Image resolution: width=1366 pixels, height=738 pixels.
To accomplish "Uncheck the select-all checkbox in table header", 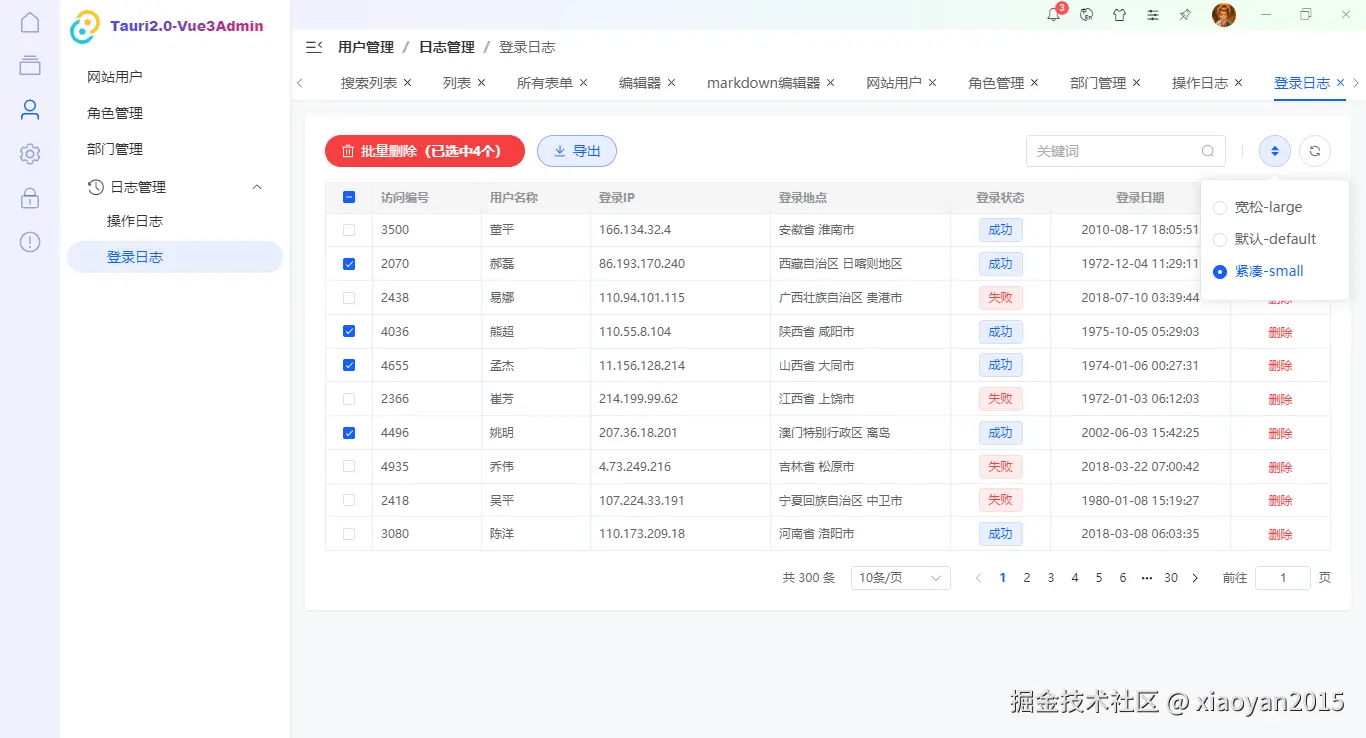I will coord(348,197).
